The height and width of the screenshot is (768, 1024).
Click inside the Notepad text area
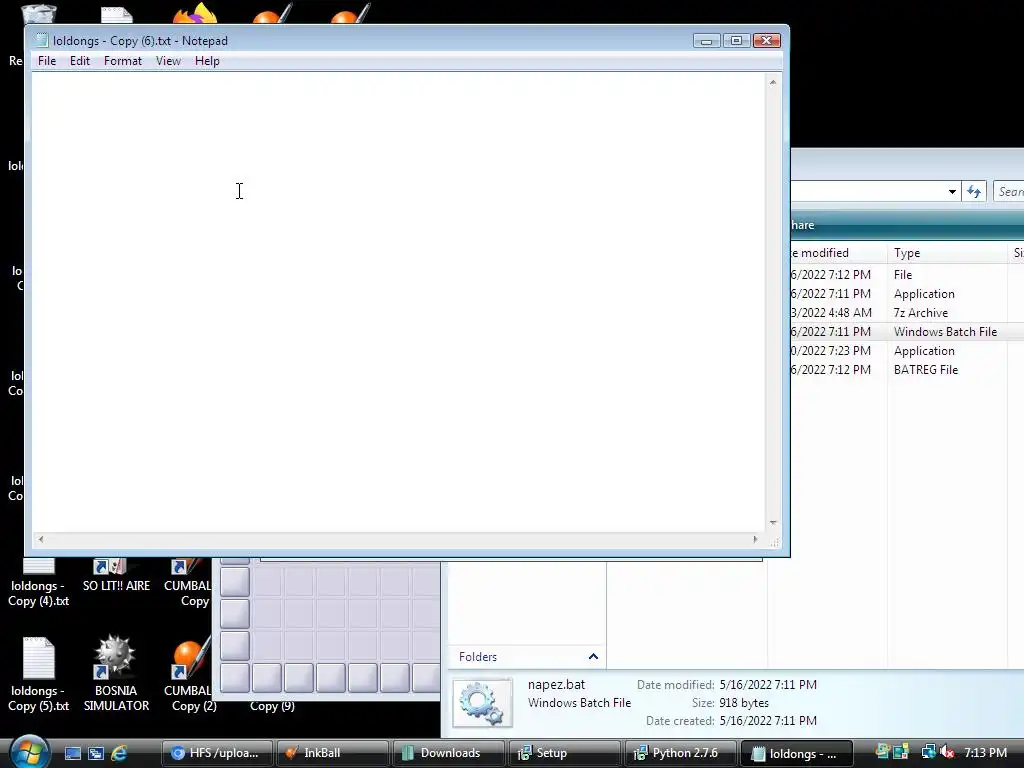point(398,302)
